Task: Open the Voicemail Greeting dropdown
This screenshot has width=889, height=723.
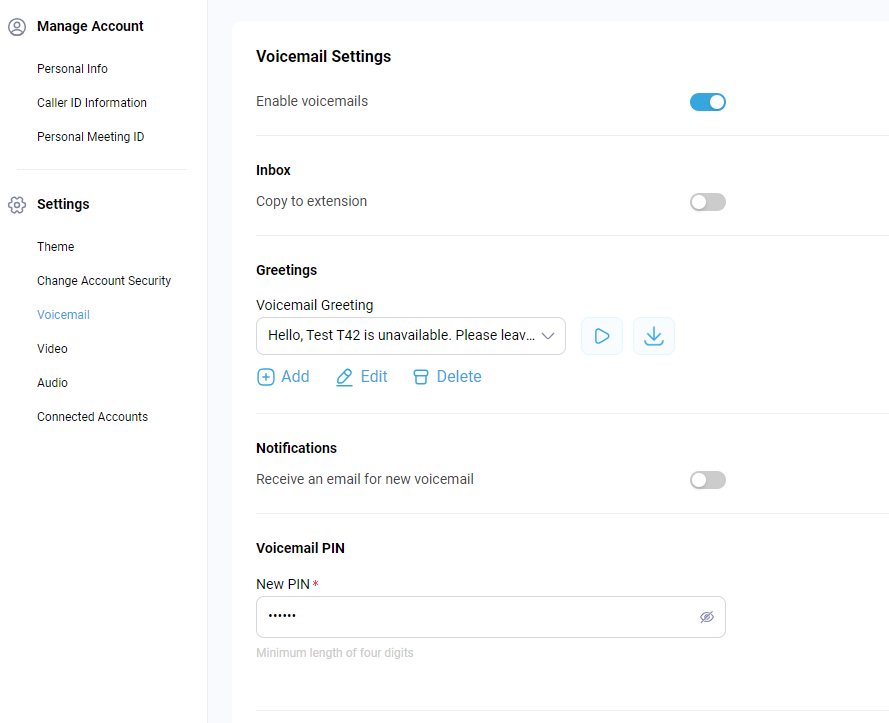Action: pyautogui.click(x=410, y=336)
